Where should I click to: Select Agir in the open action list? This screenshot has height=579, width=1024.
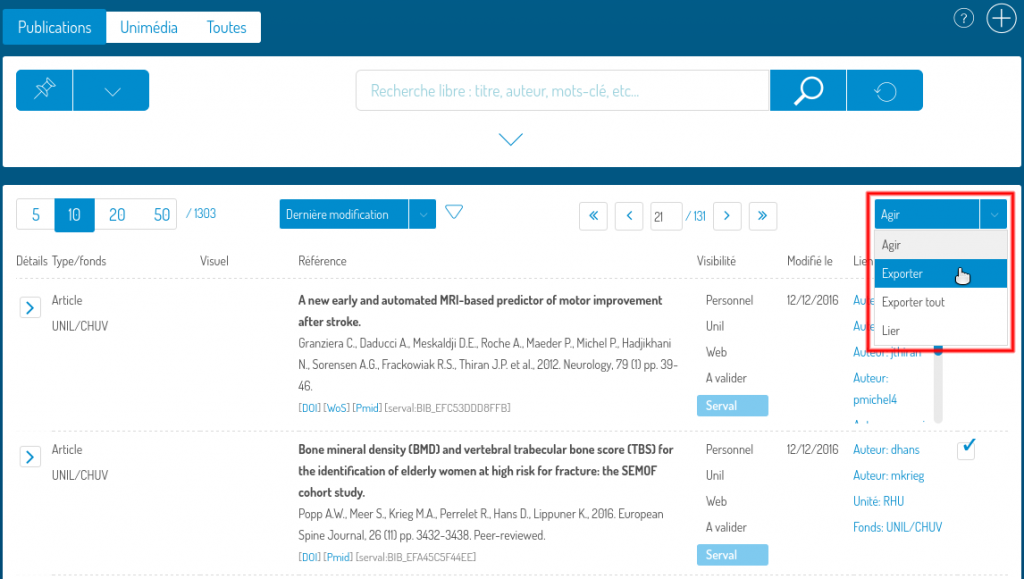[940, 245]
